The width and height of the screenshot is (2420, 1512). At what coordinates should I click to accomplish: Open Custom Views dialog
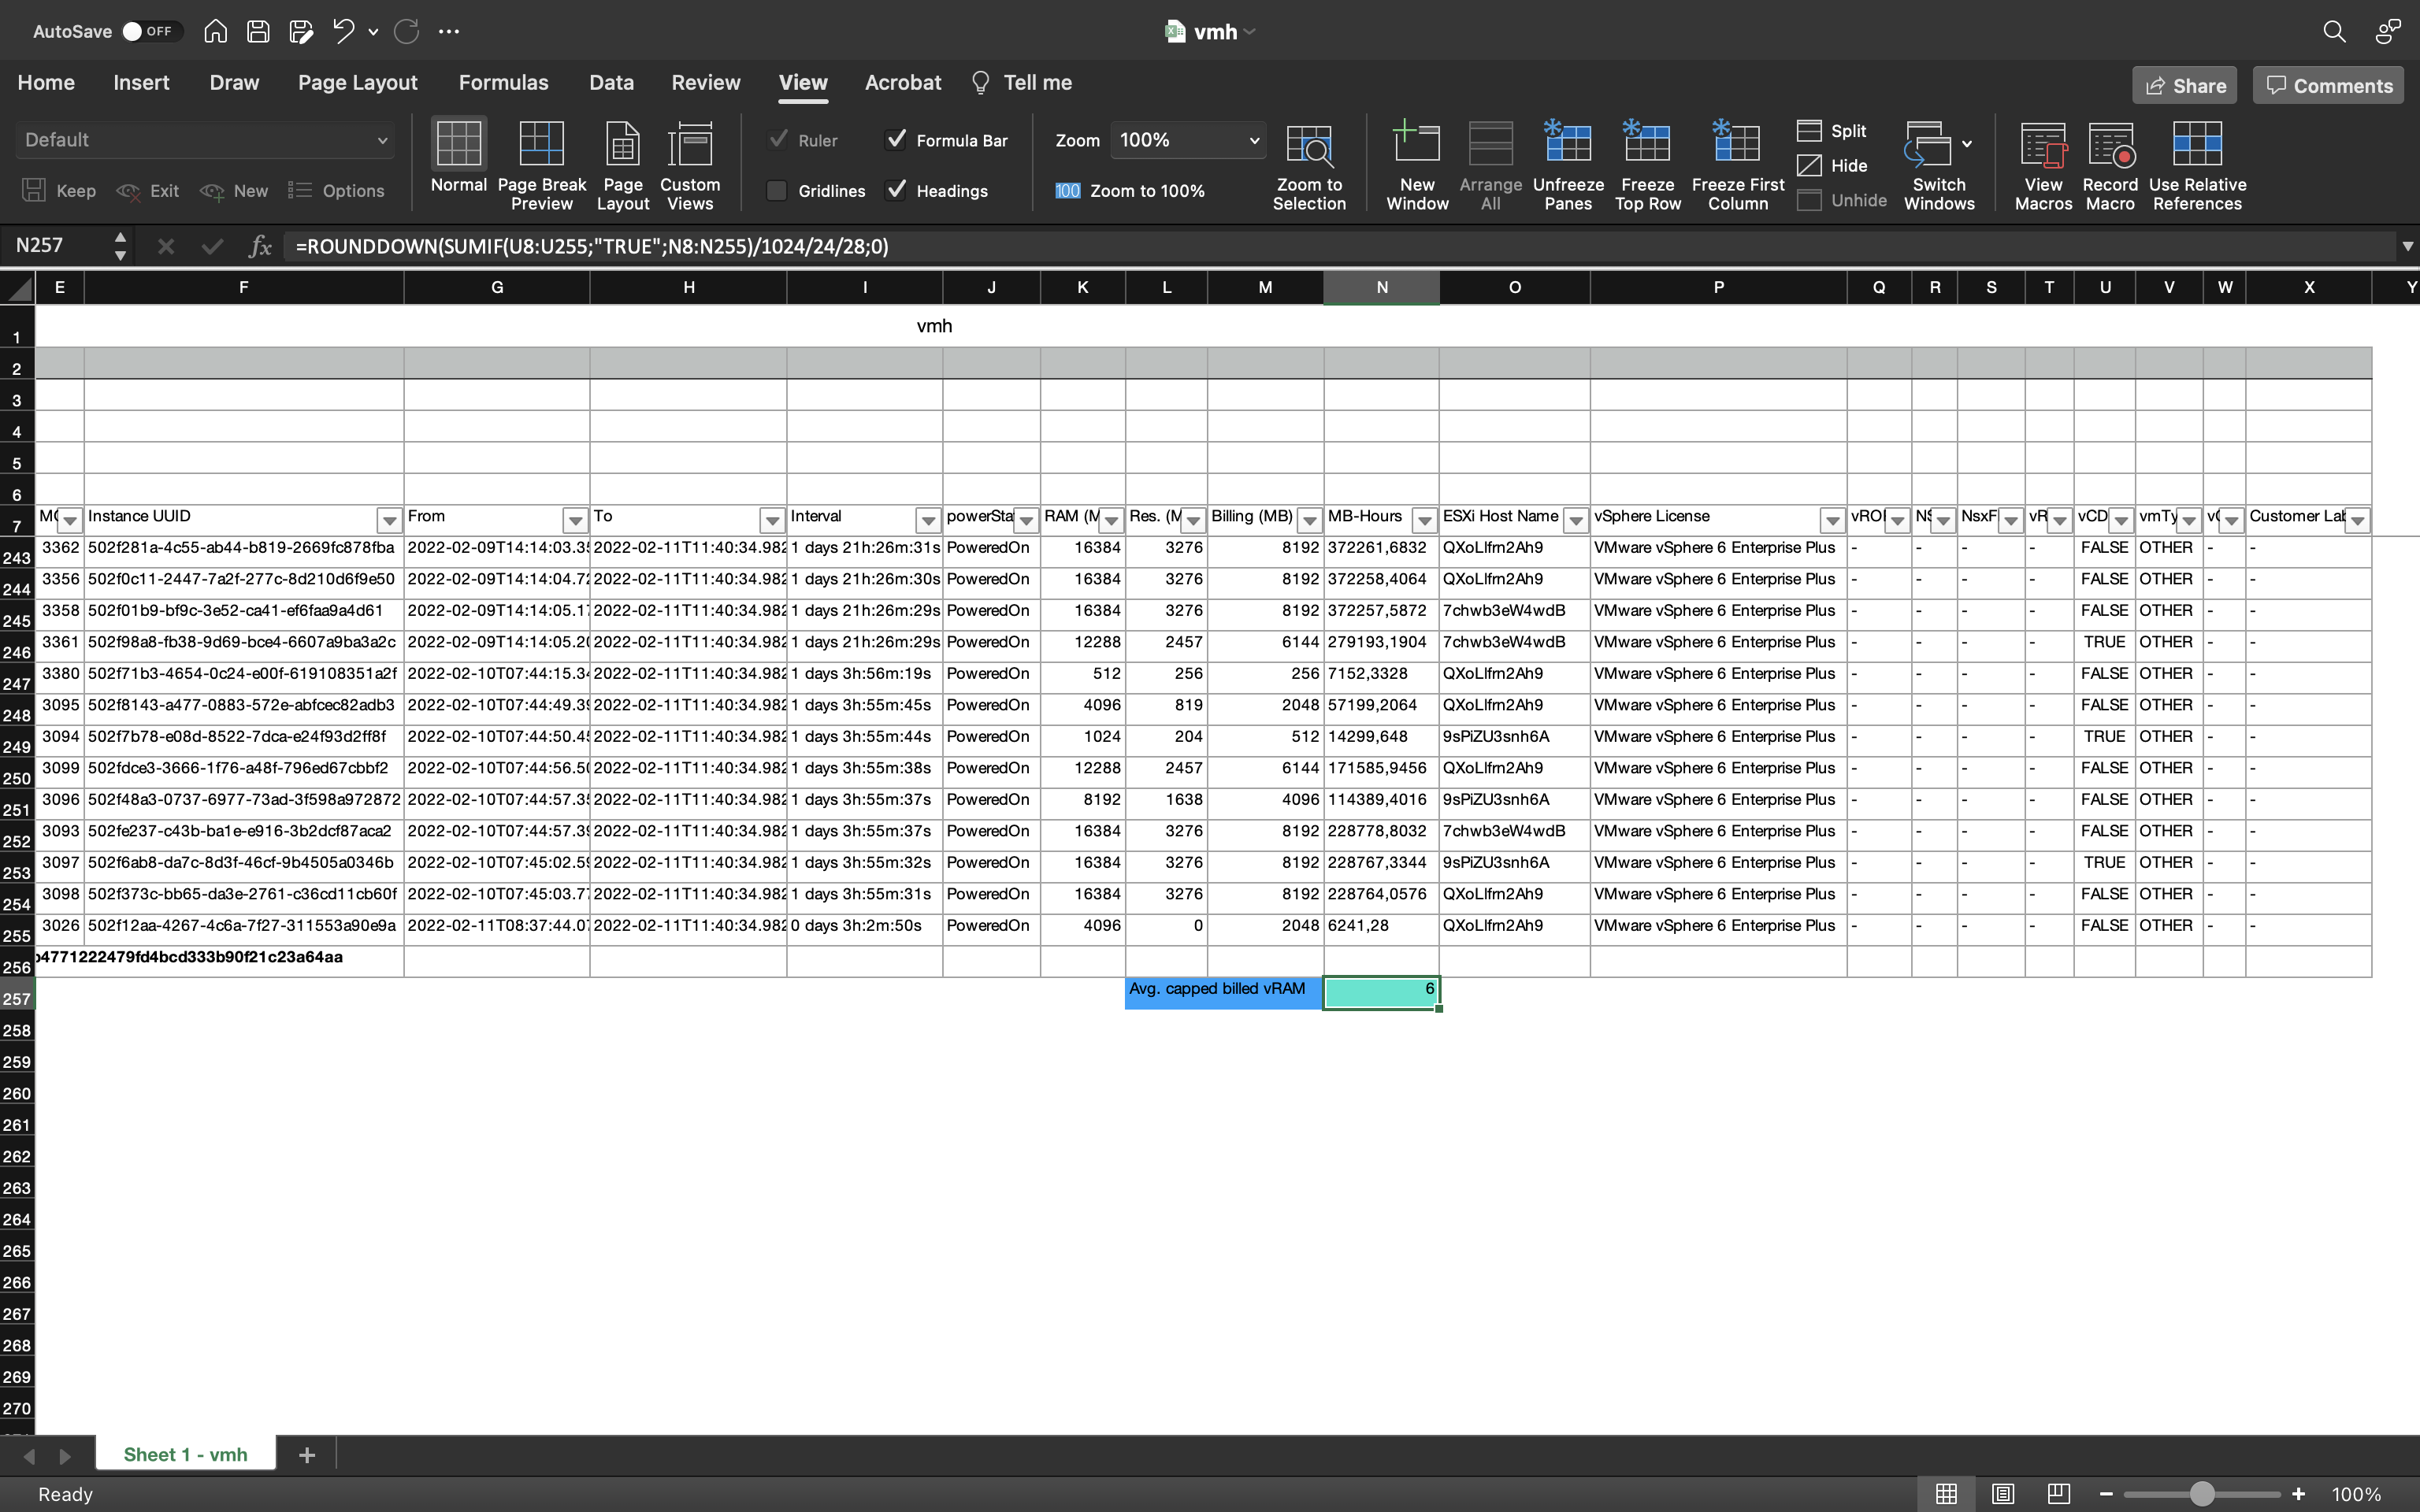point(689,146)
